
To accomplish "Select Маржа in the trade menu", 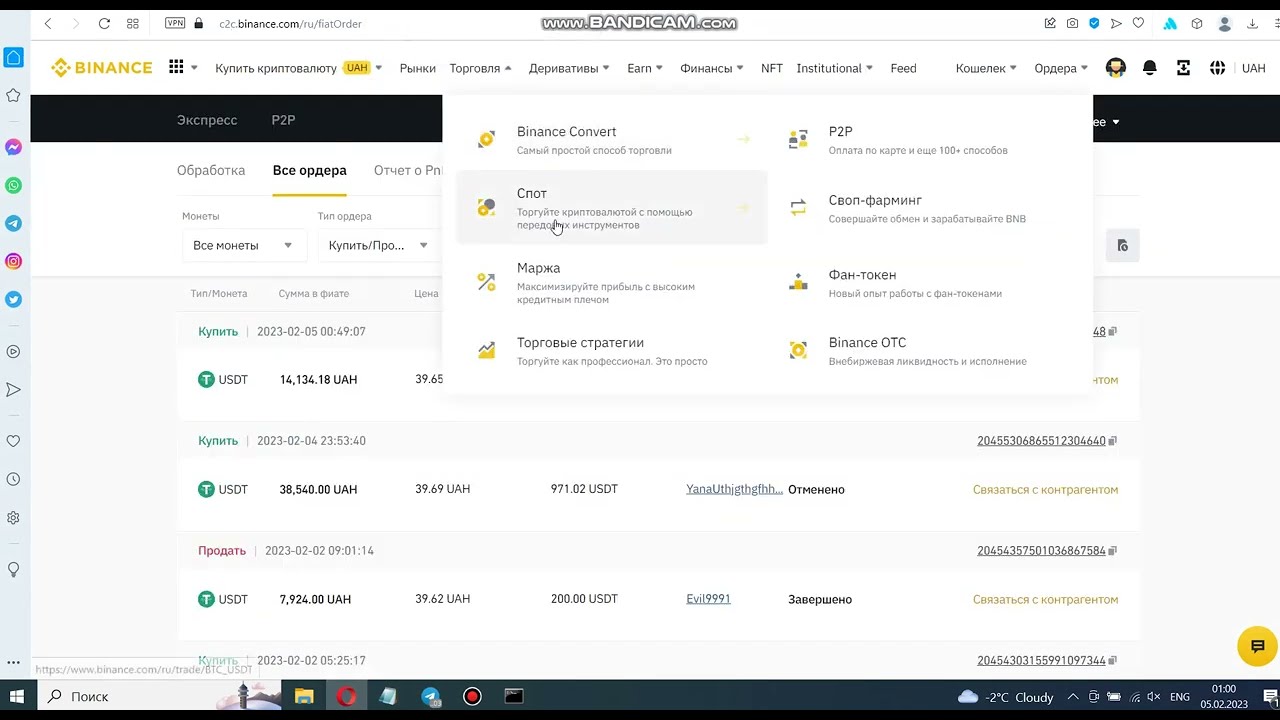I will tap(612, 282).
